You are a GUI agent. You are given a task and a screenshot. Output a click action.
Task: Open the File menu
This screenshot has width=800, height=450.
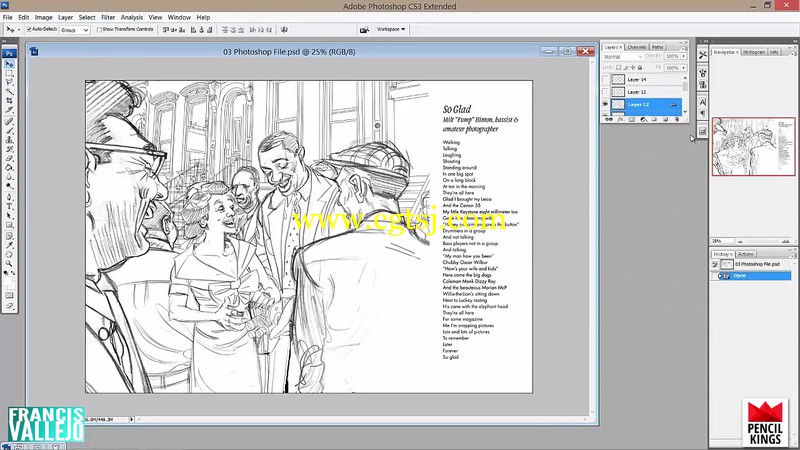(8, 17)
